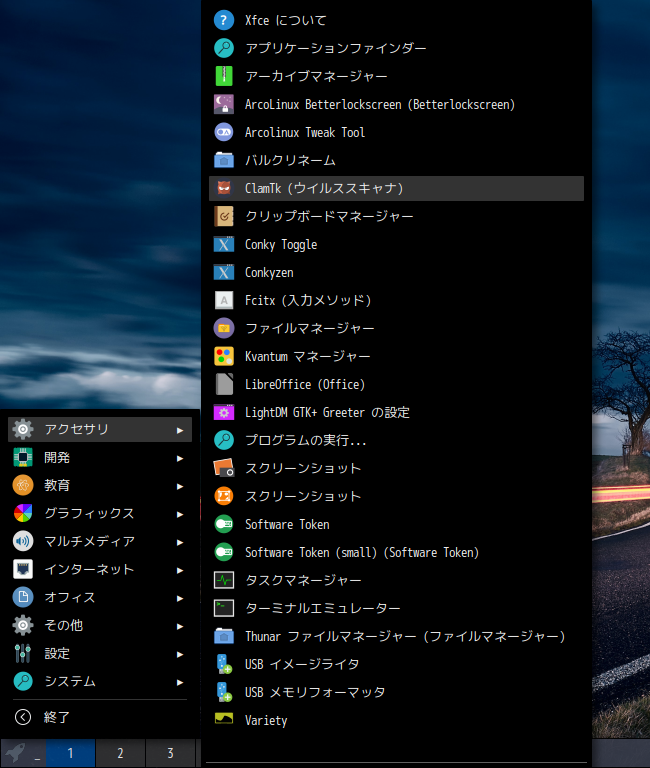Image resolution: width=650 pixels, height=768 pixels.
Task: Launch Xfce について entry text
Action: [286, 20]
